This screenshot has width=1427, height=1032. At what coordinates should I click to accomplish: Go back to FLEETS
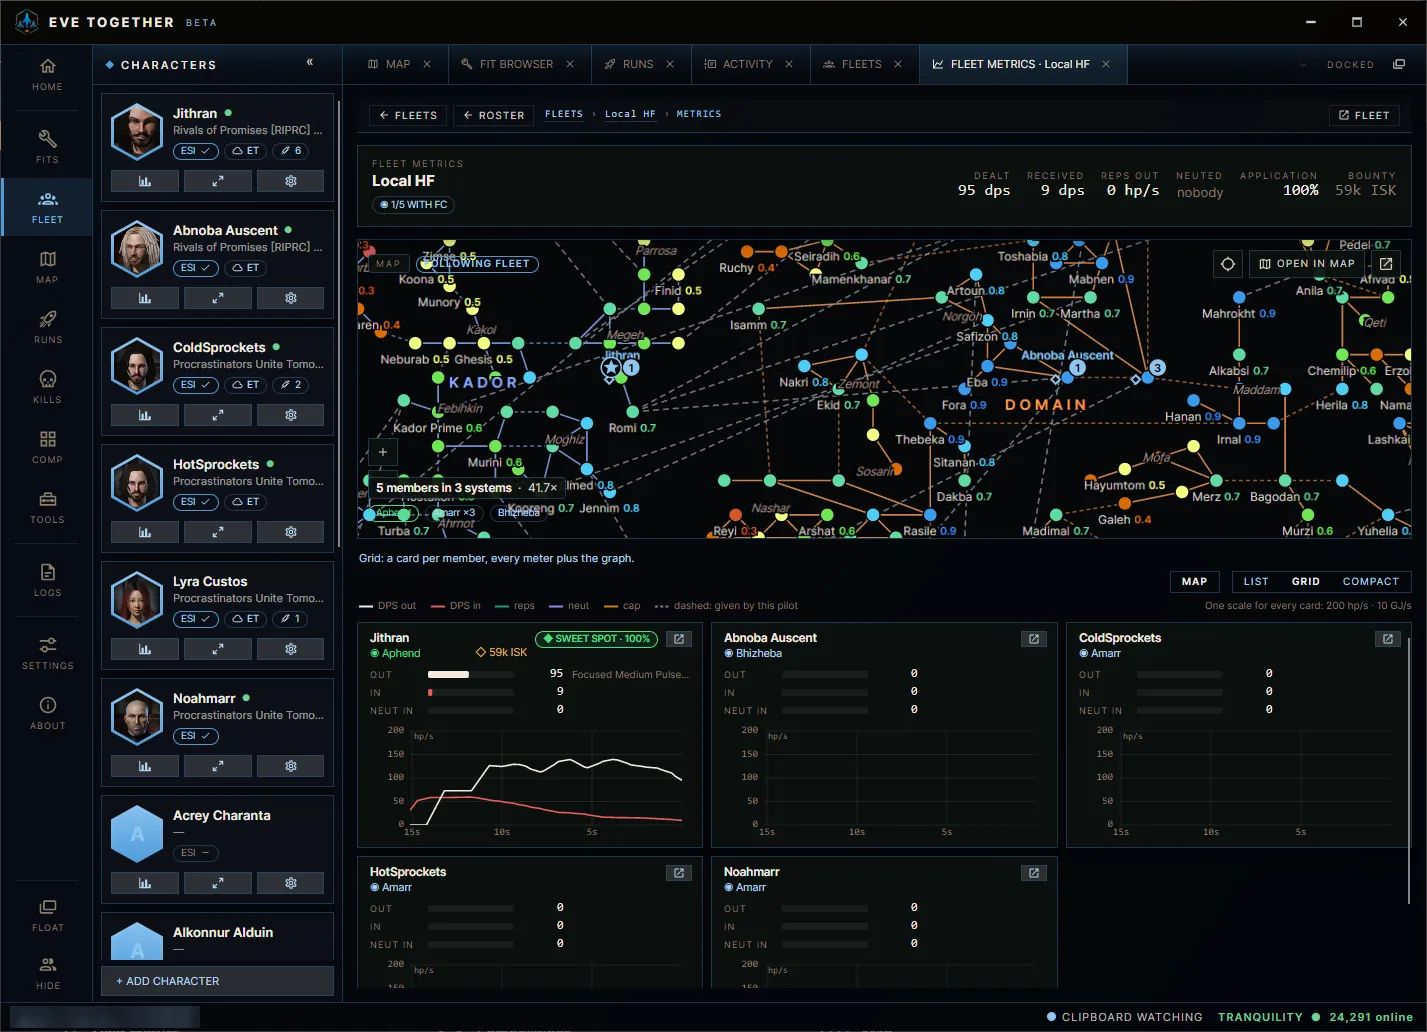click(408, 115)
